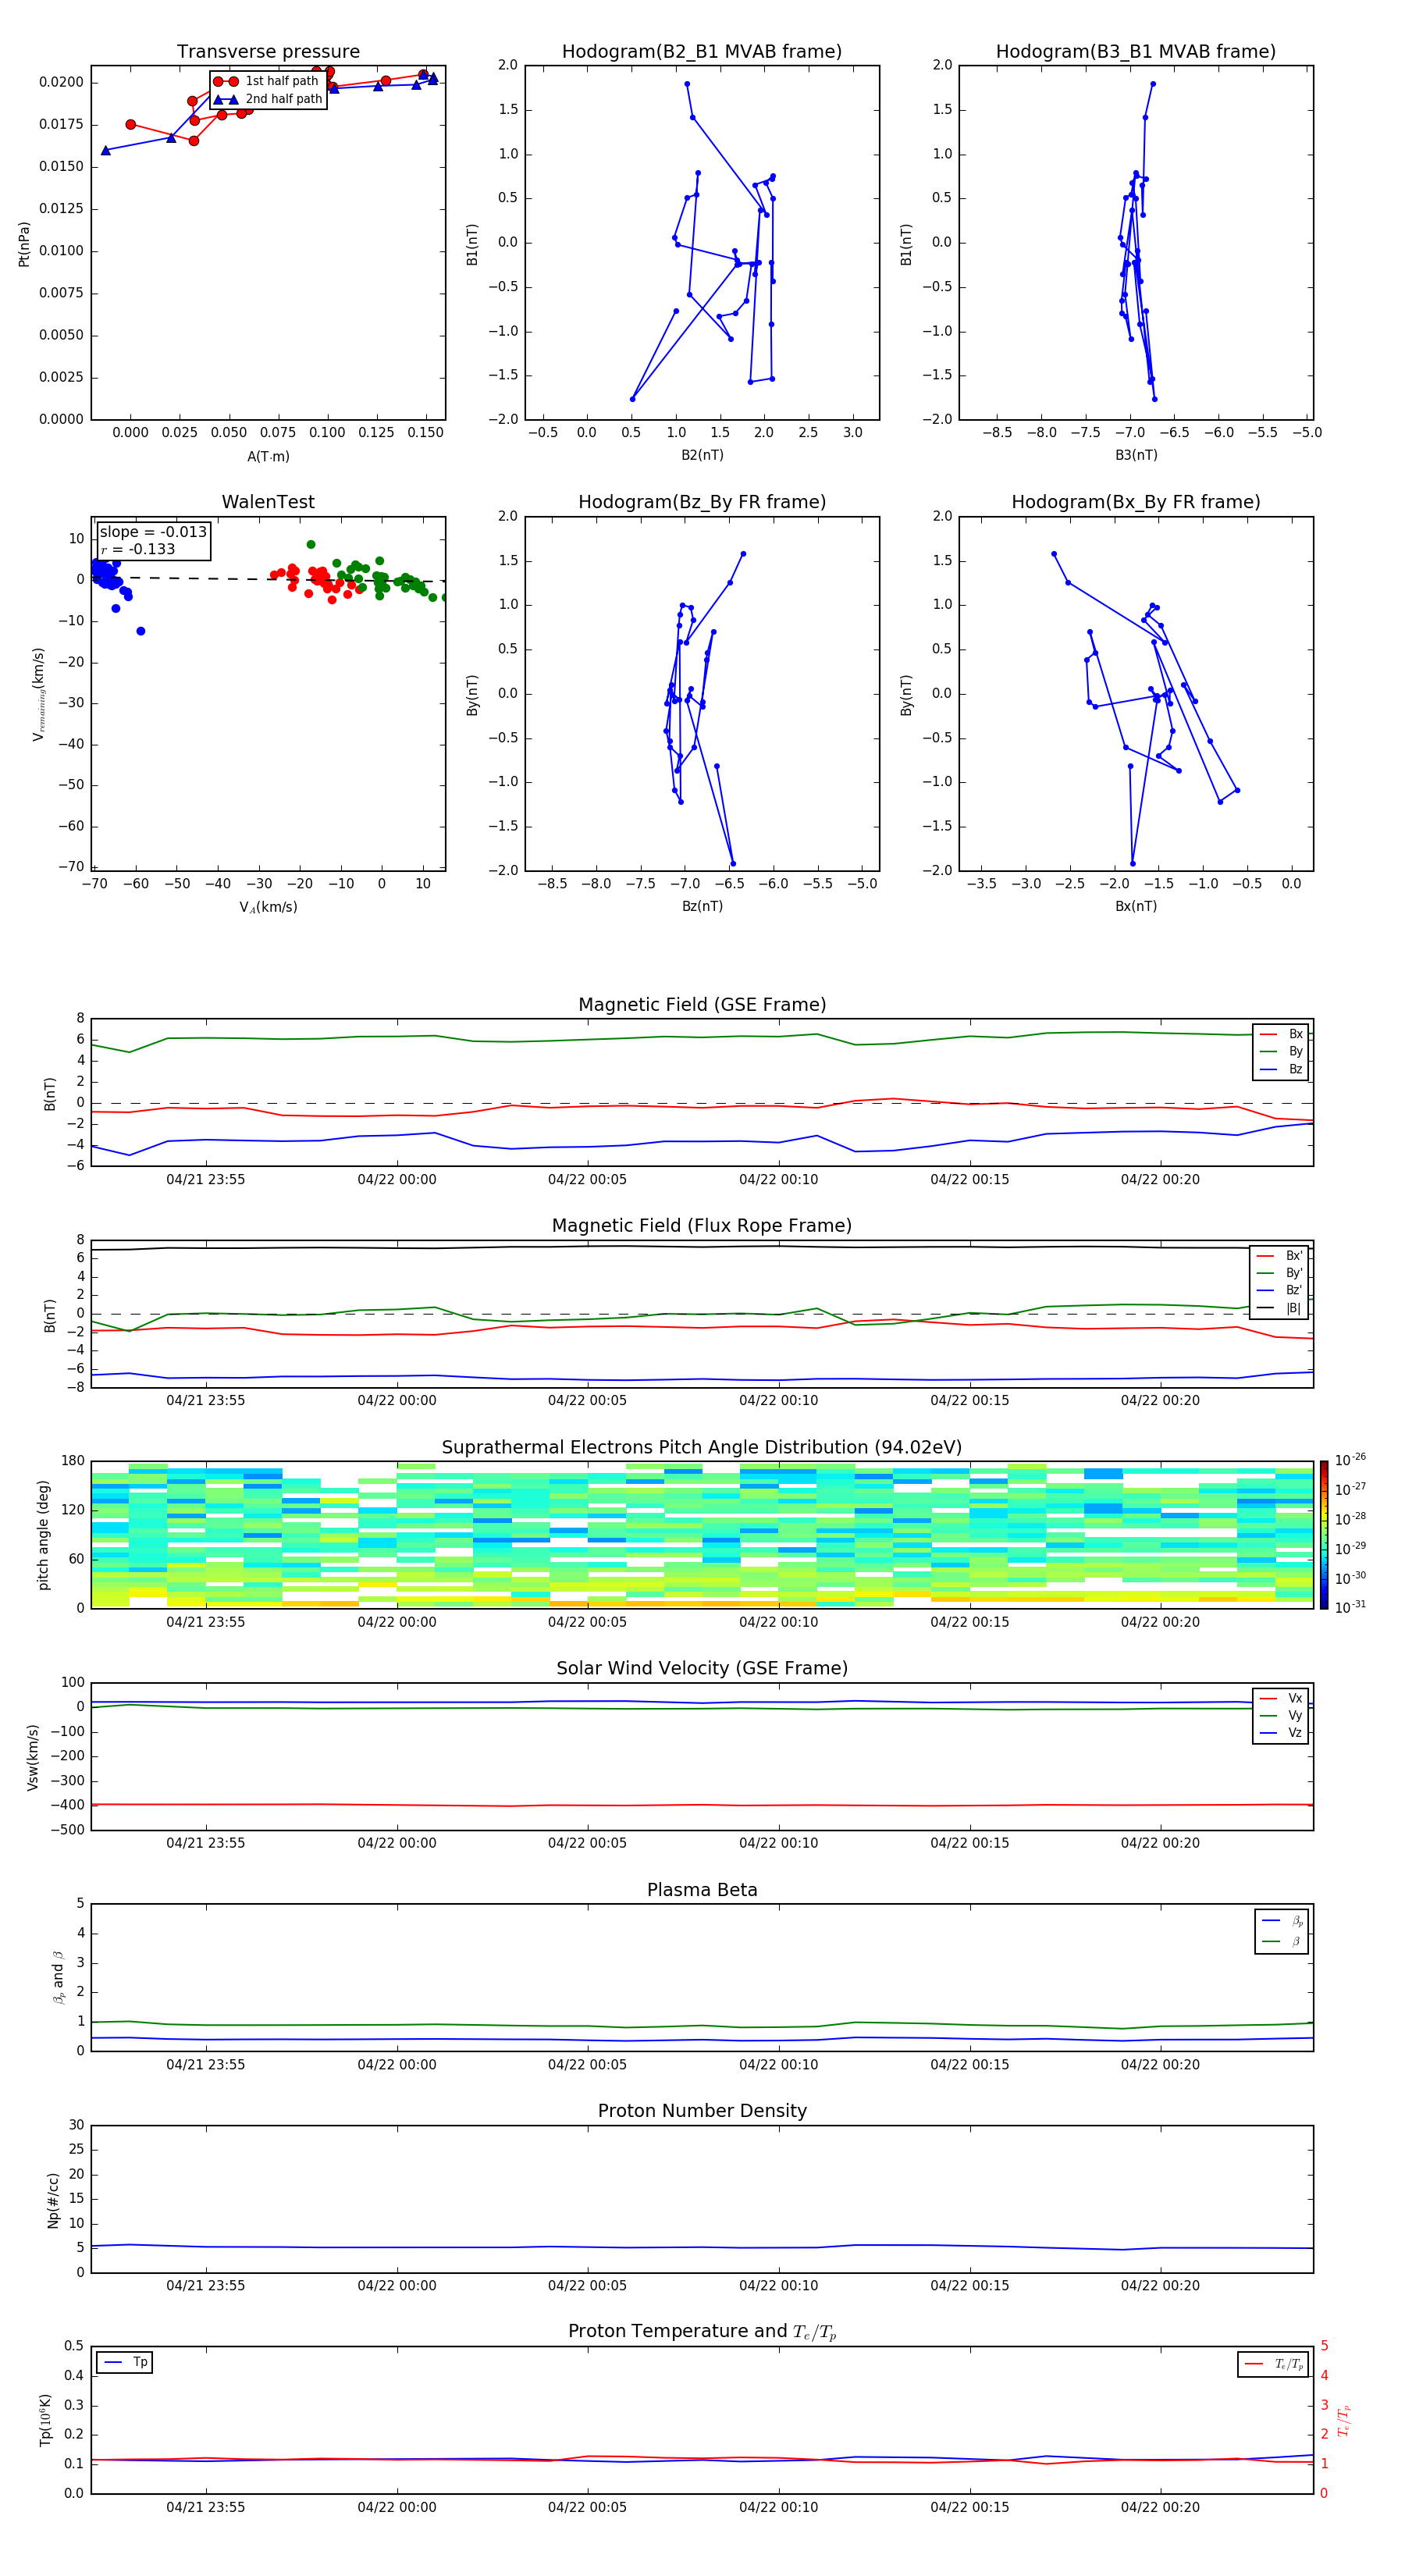Select the Vx legend entry
This screenshot has height=2576, width=1405.
1281,1698
